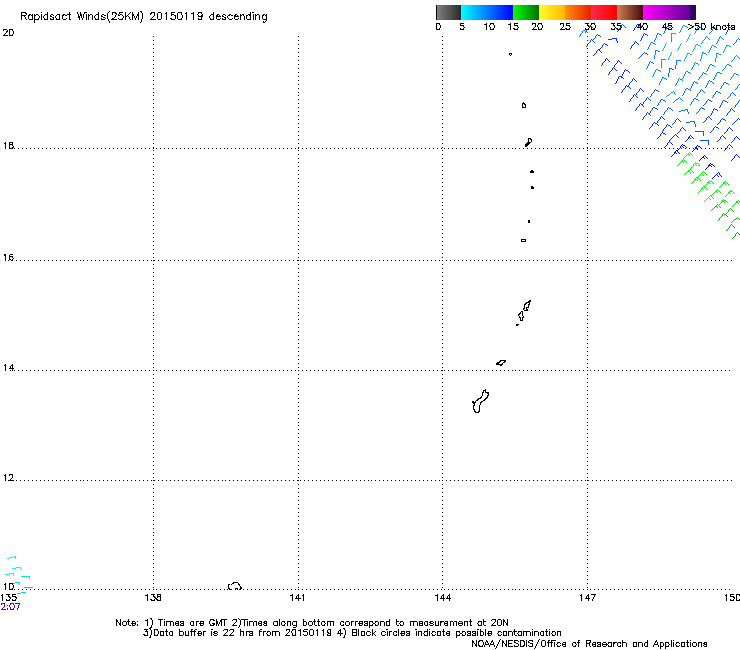Pick the brown 35-40 knots color segment

[x=630, y=12]
